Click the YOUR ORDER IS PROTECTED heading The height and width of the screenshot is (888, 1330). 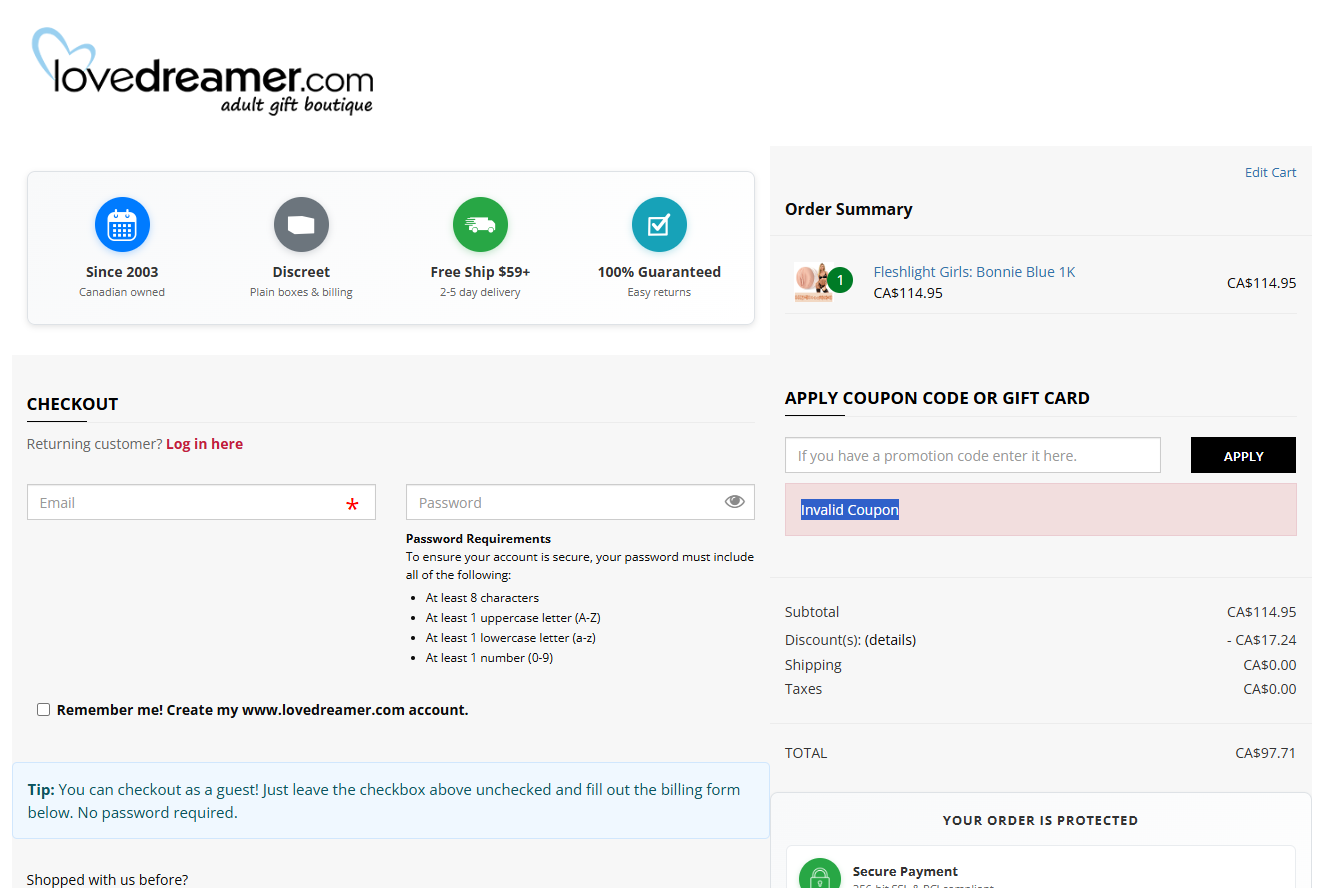(x=1040, y=820)
